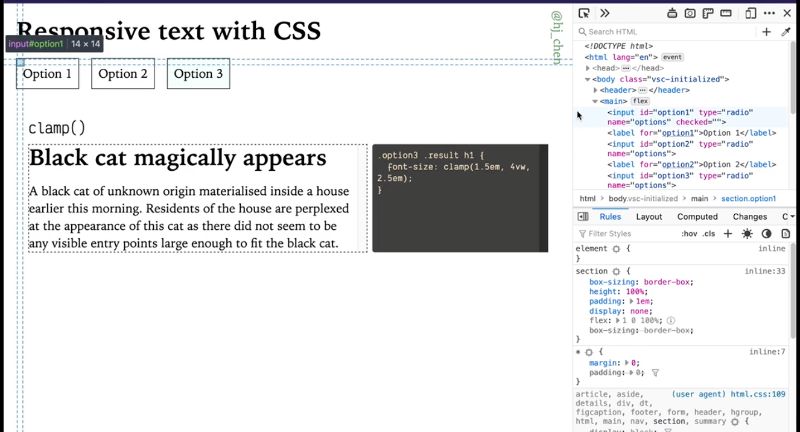Open responsive design mode icon
This screenshot has height=432, width=800.
click(x=752, y=13)
